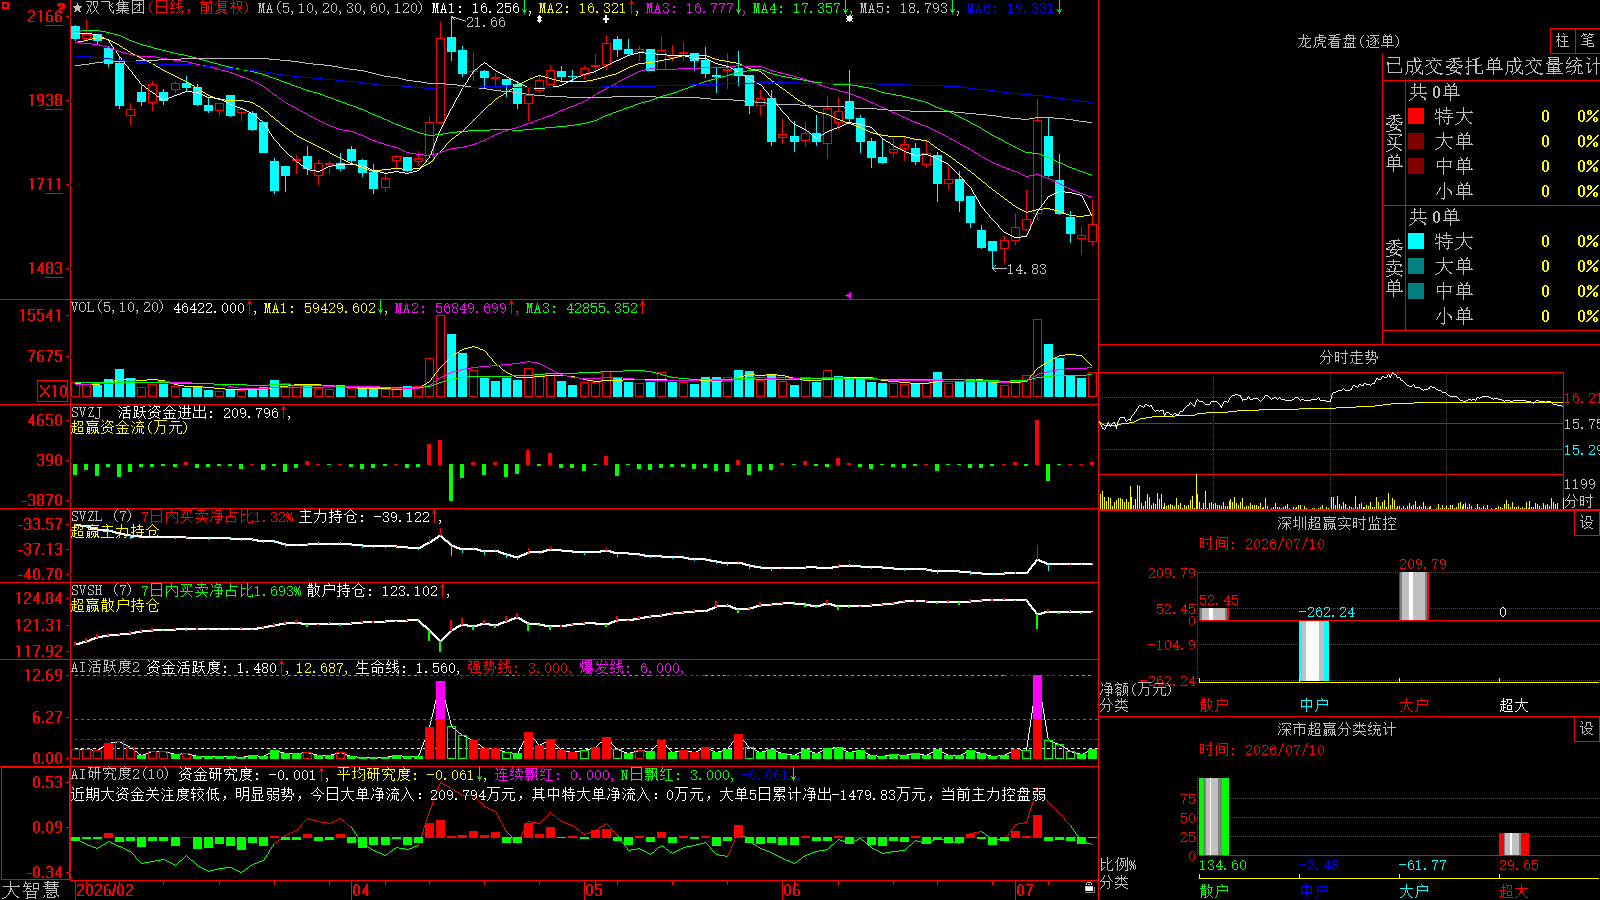Click the 分时走势 panel title

pos(1349,357)
